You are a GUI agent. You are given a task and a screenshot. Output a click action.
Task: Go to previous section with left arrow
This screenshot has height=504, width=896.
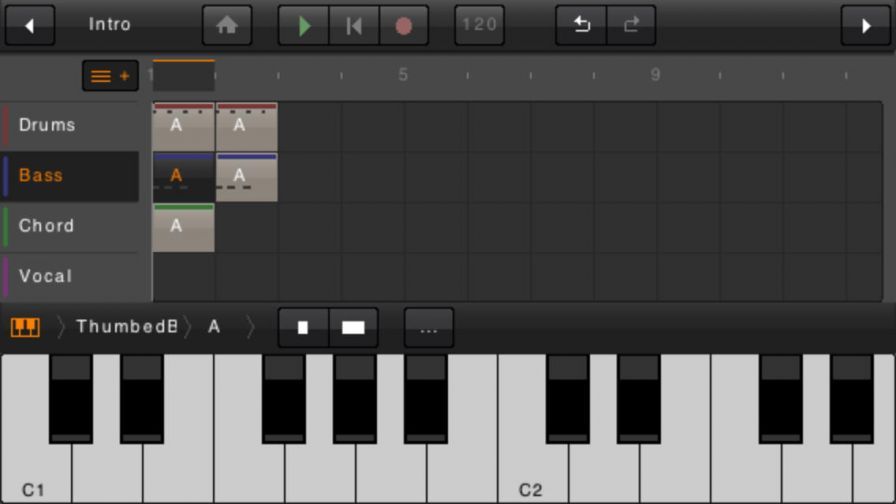[x=30, y=26]
